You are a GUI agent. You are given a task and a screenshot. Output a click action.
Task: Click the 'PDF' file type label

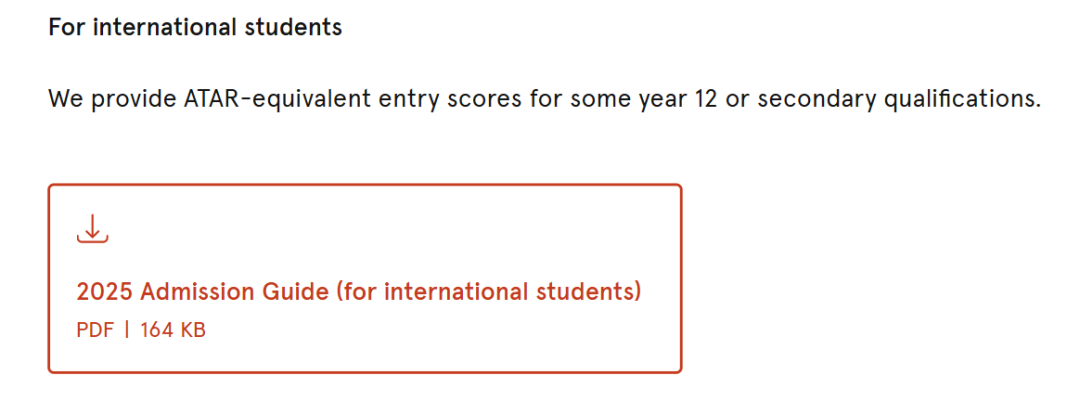coord(95,331)
